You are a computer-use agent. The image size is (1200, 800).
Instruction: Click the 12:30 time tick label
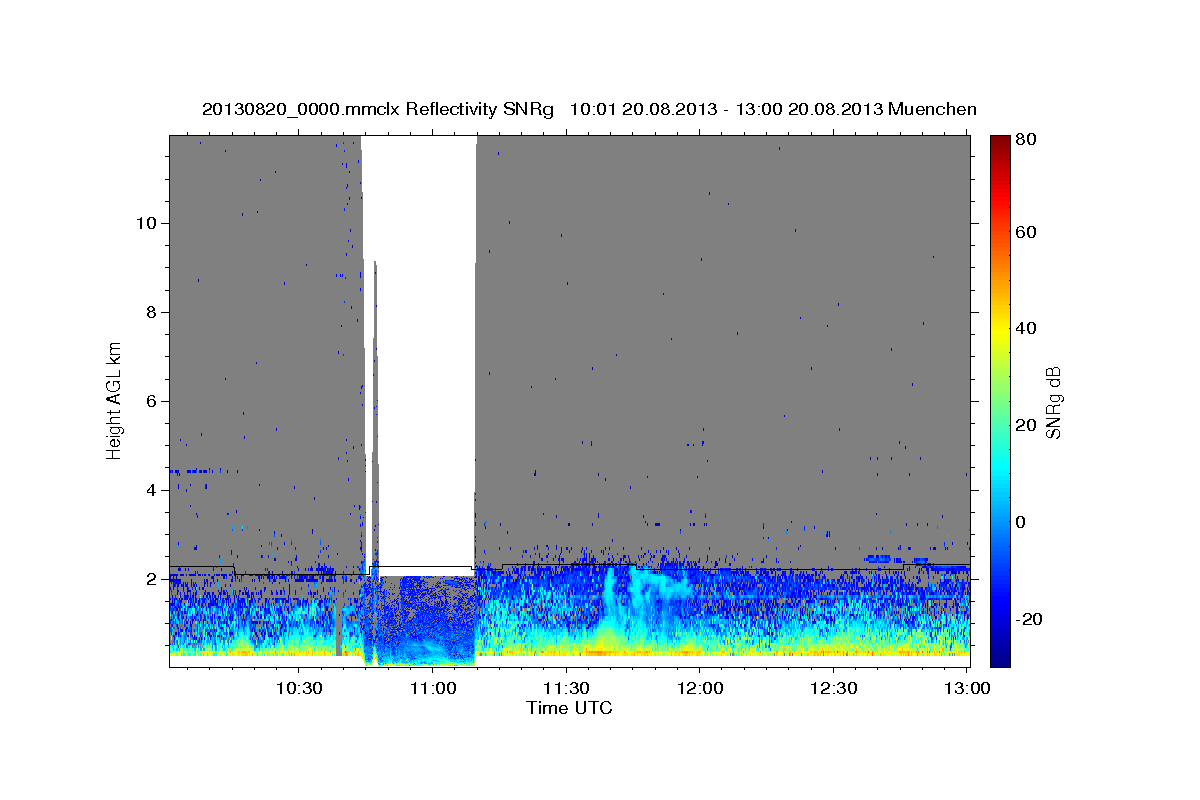pyautogui.click(x=834, y=689)
